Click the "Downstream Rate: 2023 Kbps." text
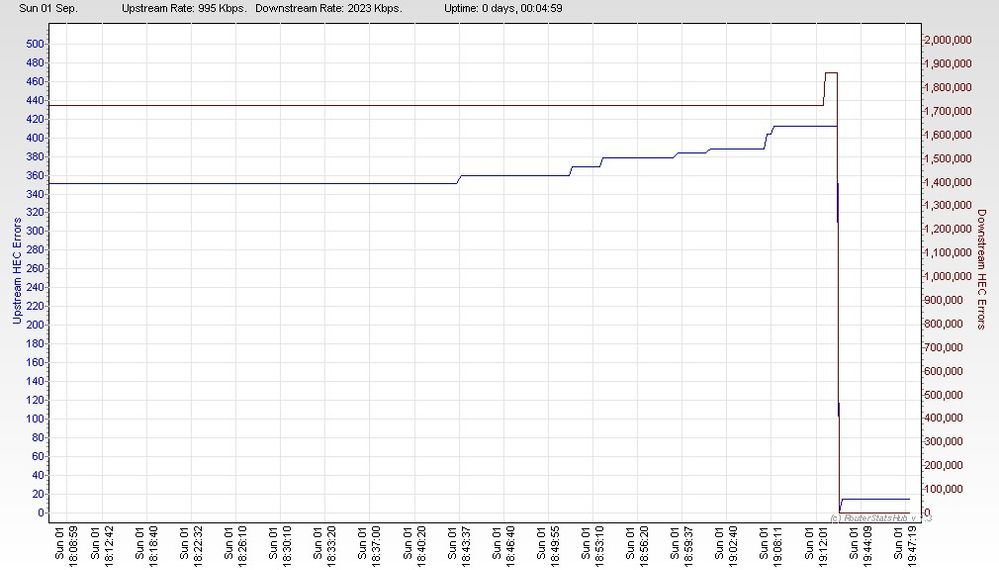This screenshot has width=999, height=570. 329,8
